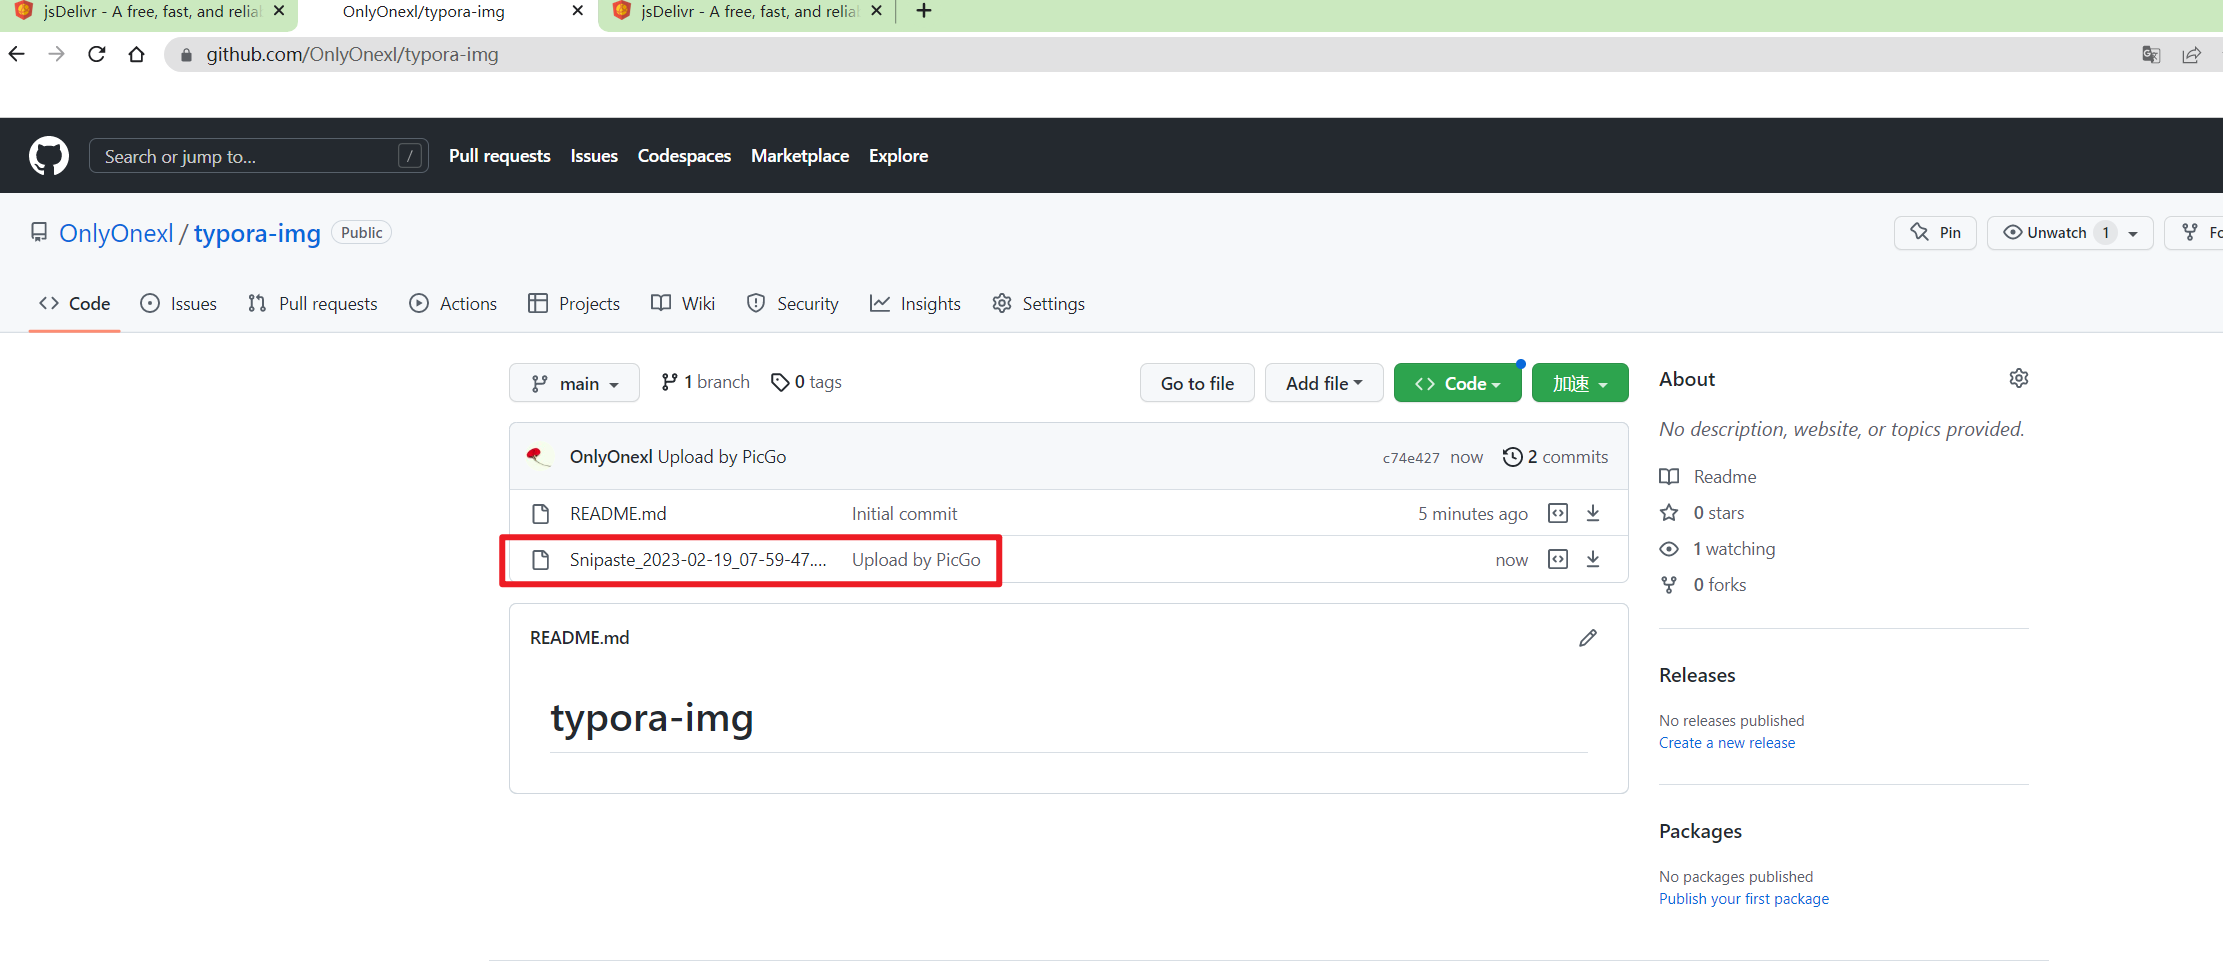The height and width of the screenshot is (963, 2223).
Task: Expand the Add file dropdown
Action: [1324, 383]
